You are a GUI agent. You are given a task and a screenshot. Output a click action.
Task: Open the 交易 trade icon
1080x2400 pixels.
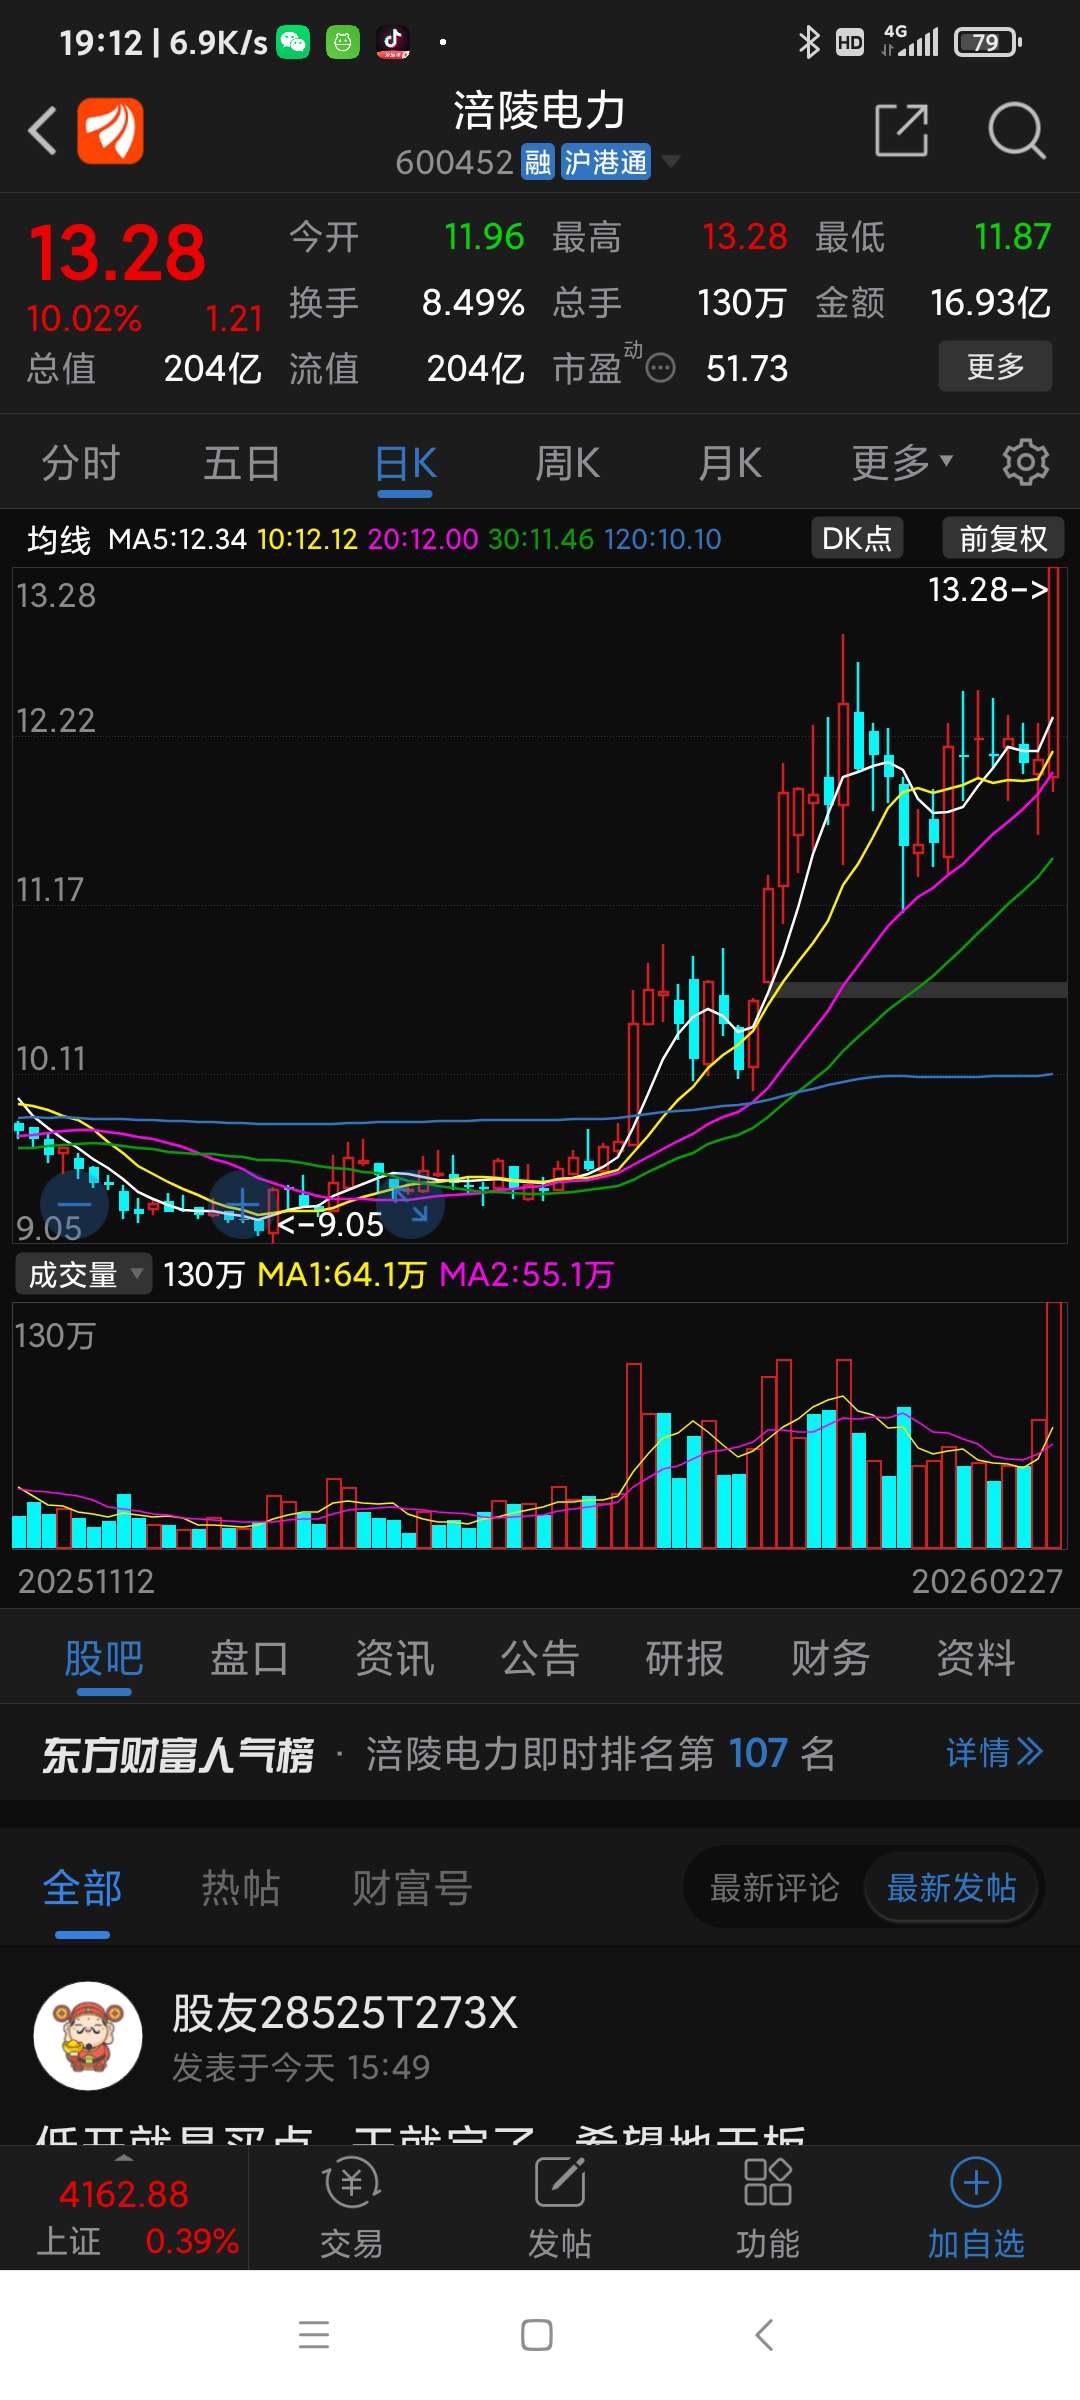[351, 2208]
